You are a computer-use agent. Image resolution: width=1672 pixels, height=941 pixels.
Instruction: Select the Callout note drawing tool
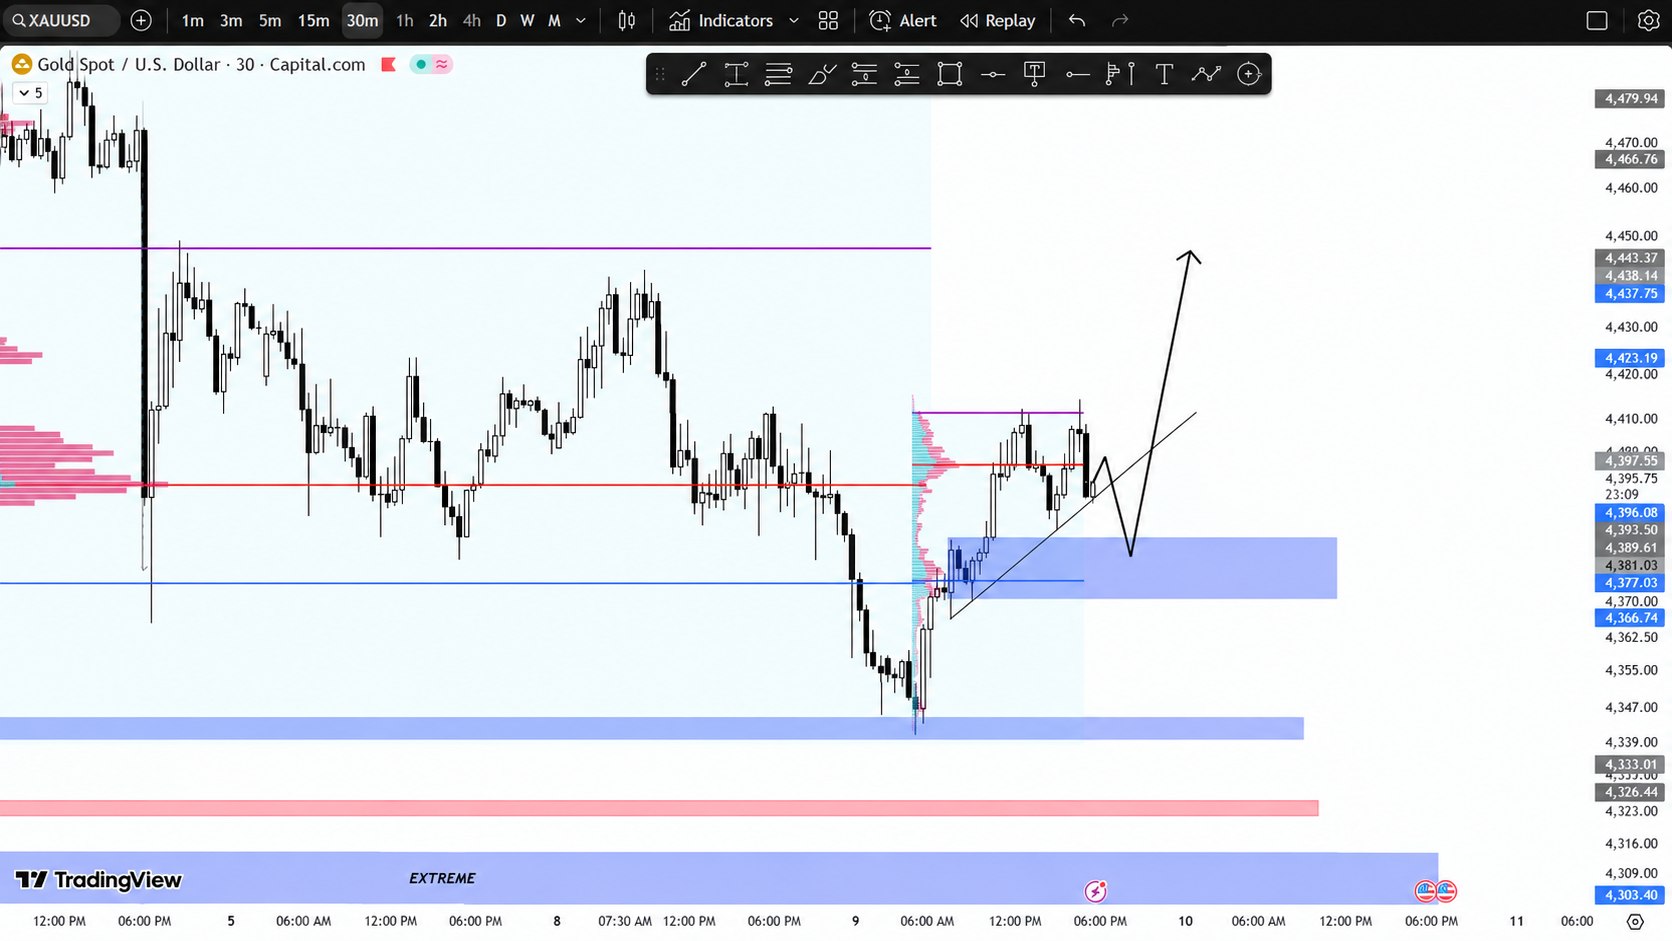(1035, 74)
